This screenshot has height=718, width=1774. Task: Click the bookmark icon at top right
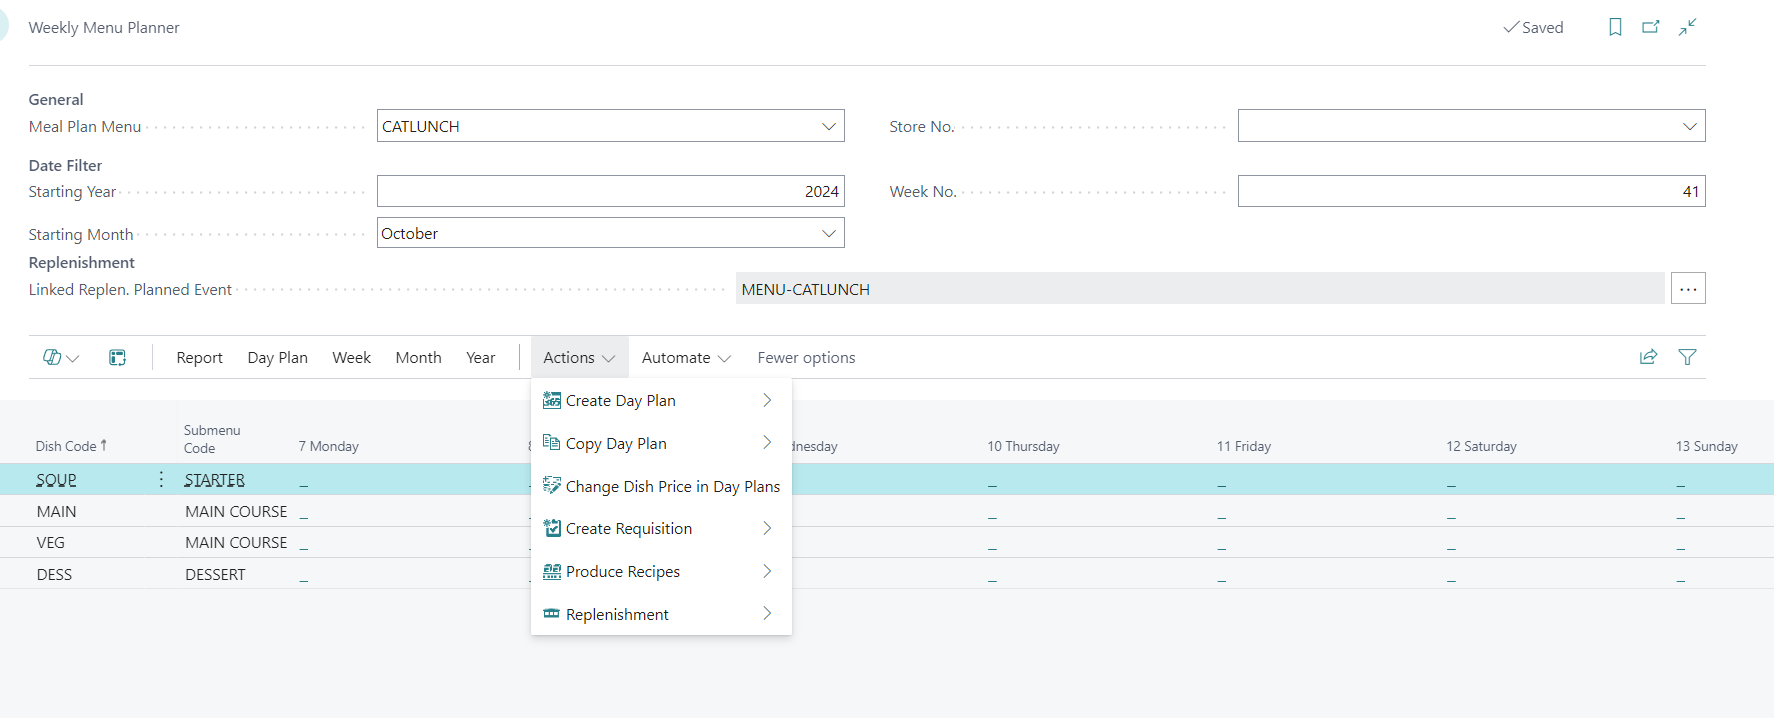pos(1614,27)
